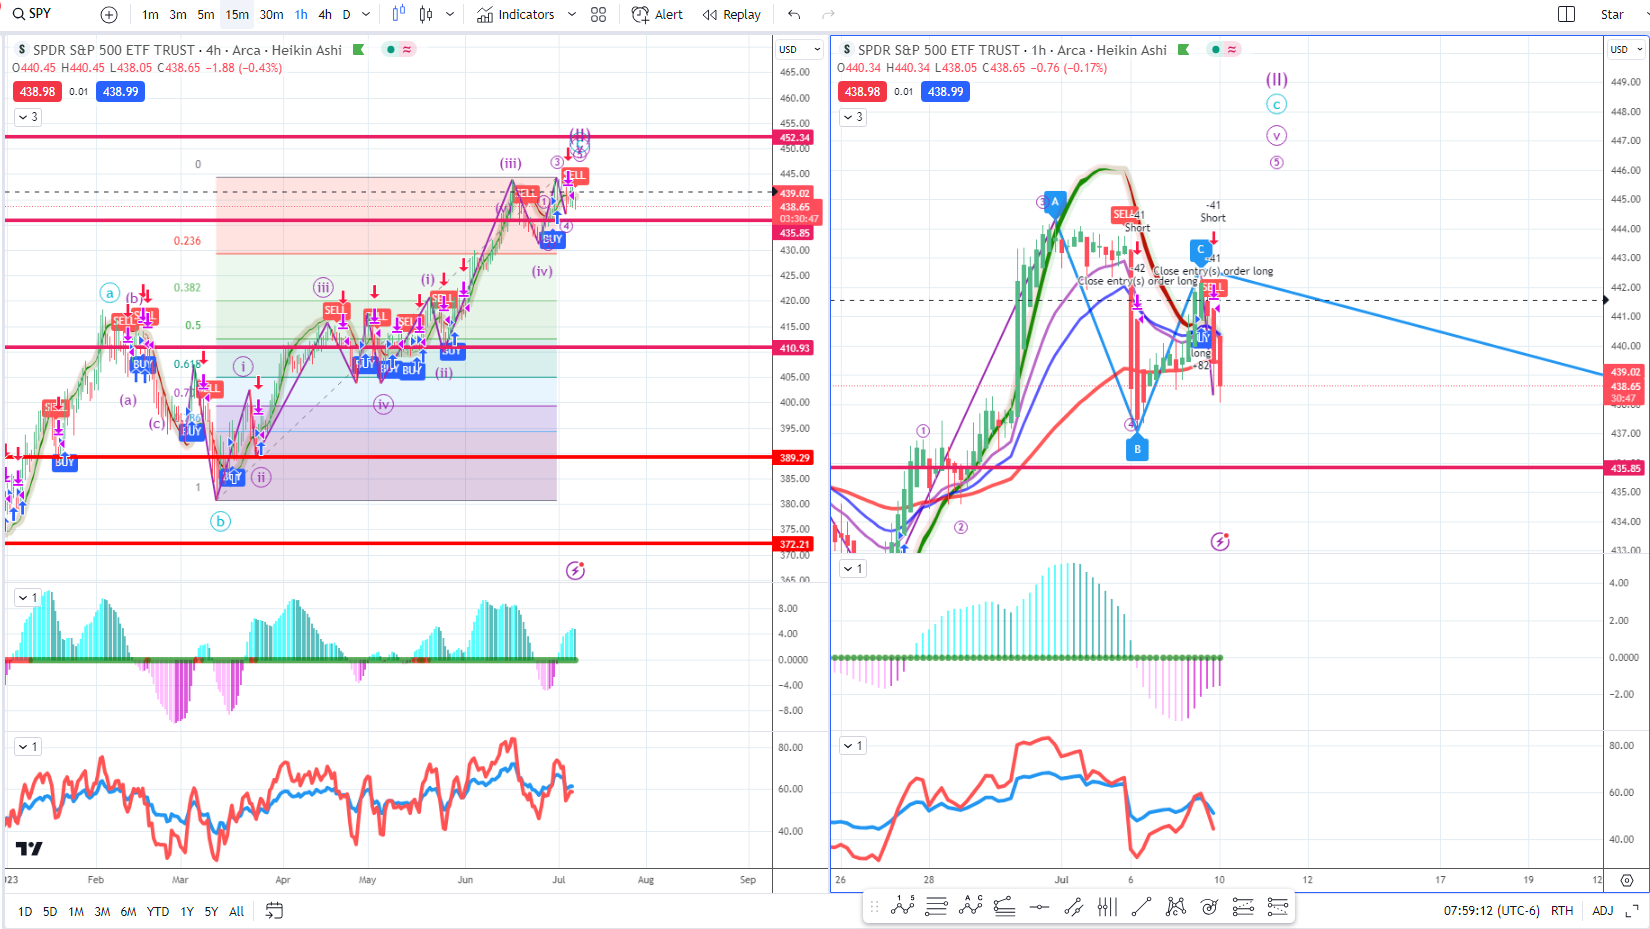Click the flag icon on 1h chart
1650x929 pixels.
click(x=1184, y=50)
